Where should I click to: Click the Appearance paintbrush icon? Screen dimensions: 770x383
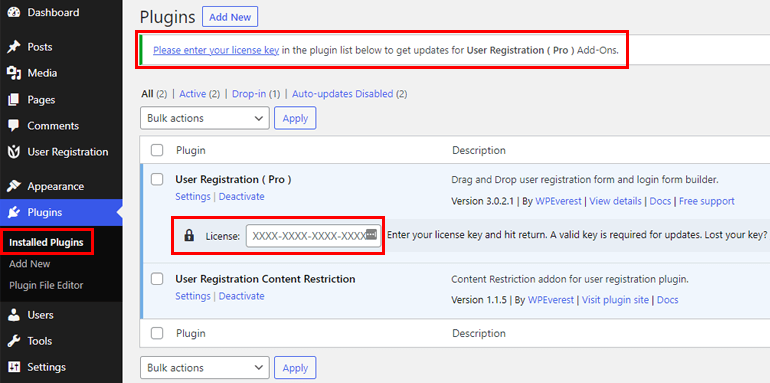[14, 187]
